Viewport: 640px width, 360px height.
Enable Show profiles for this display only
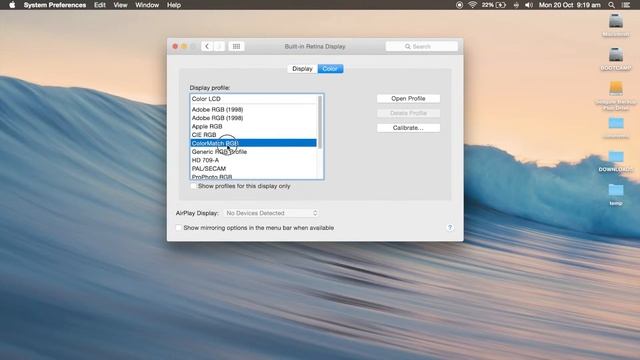tap(193, 186)
